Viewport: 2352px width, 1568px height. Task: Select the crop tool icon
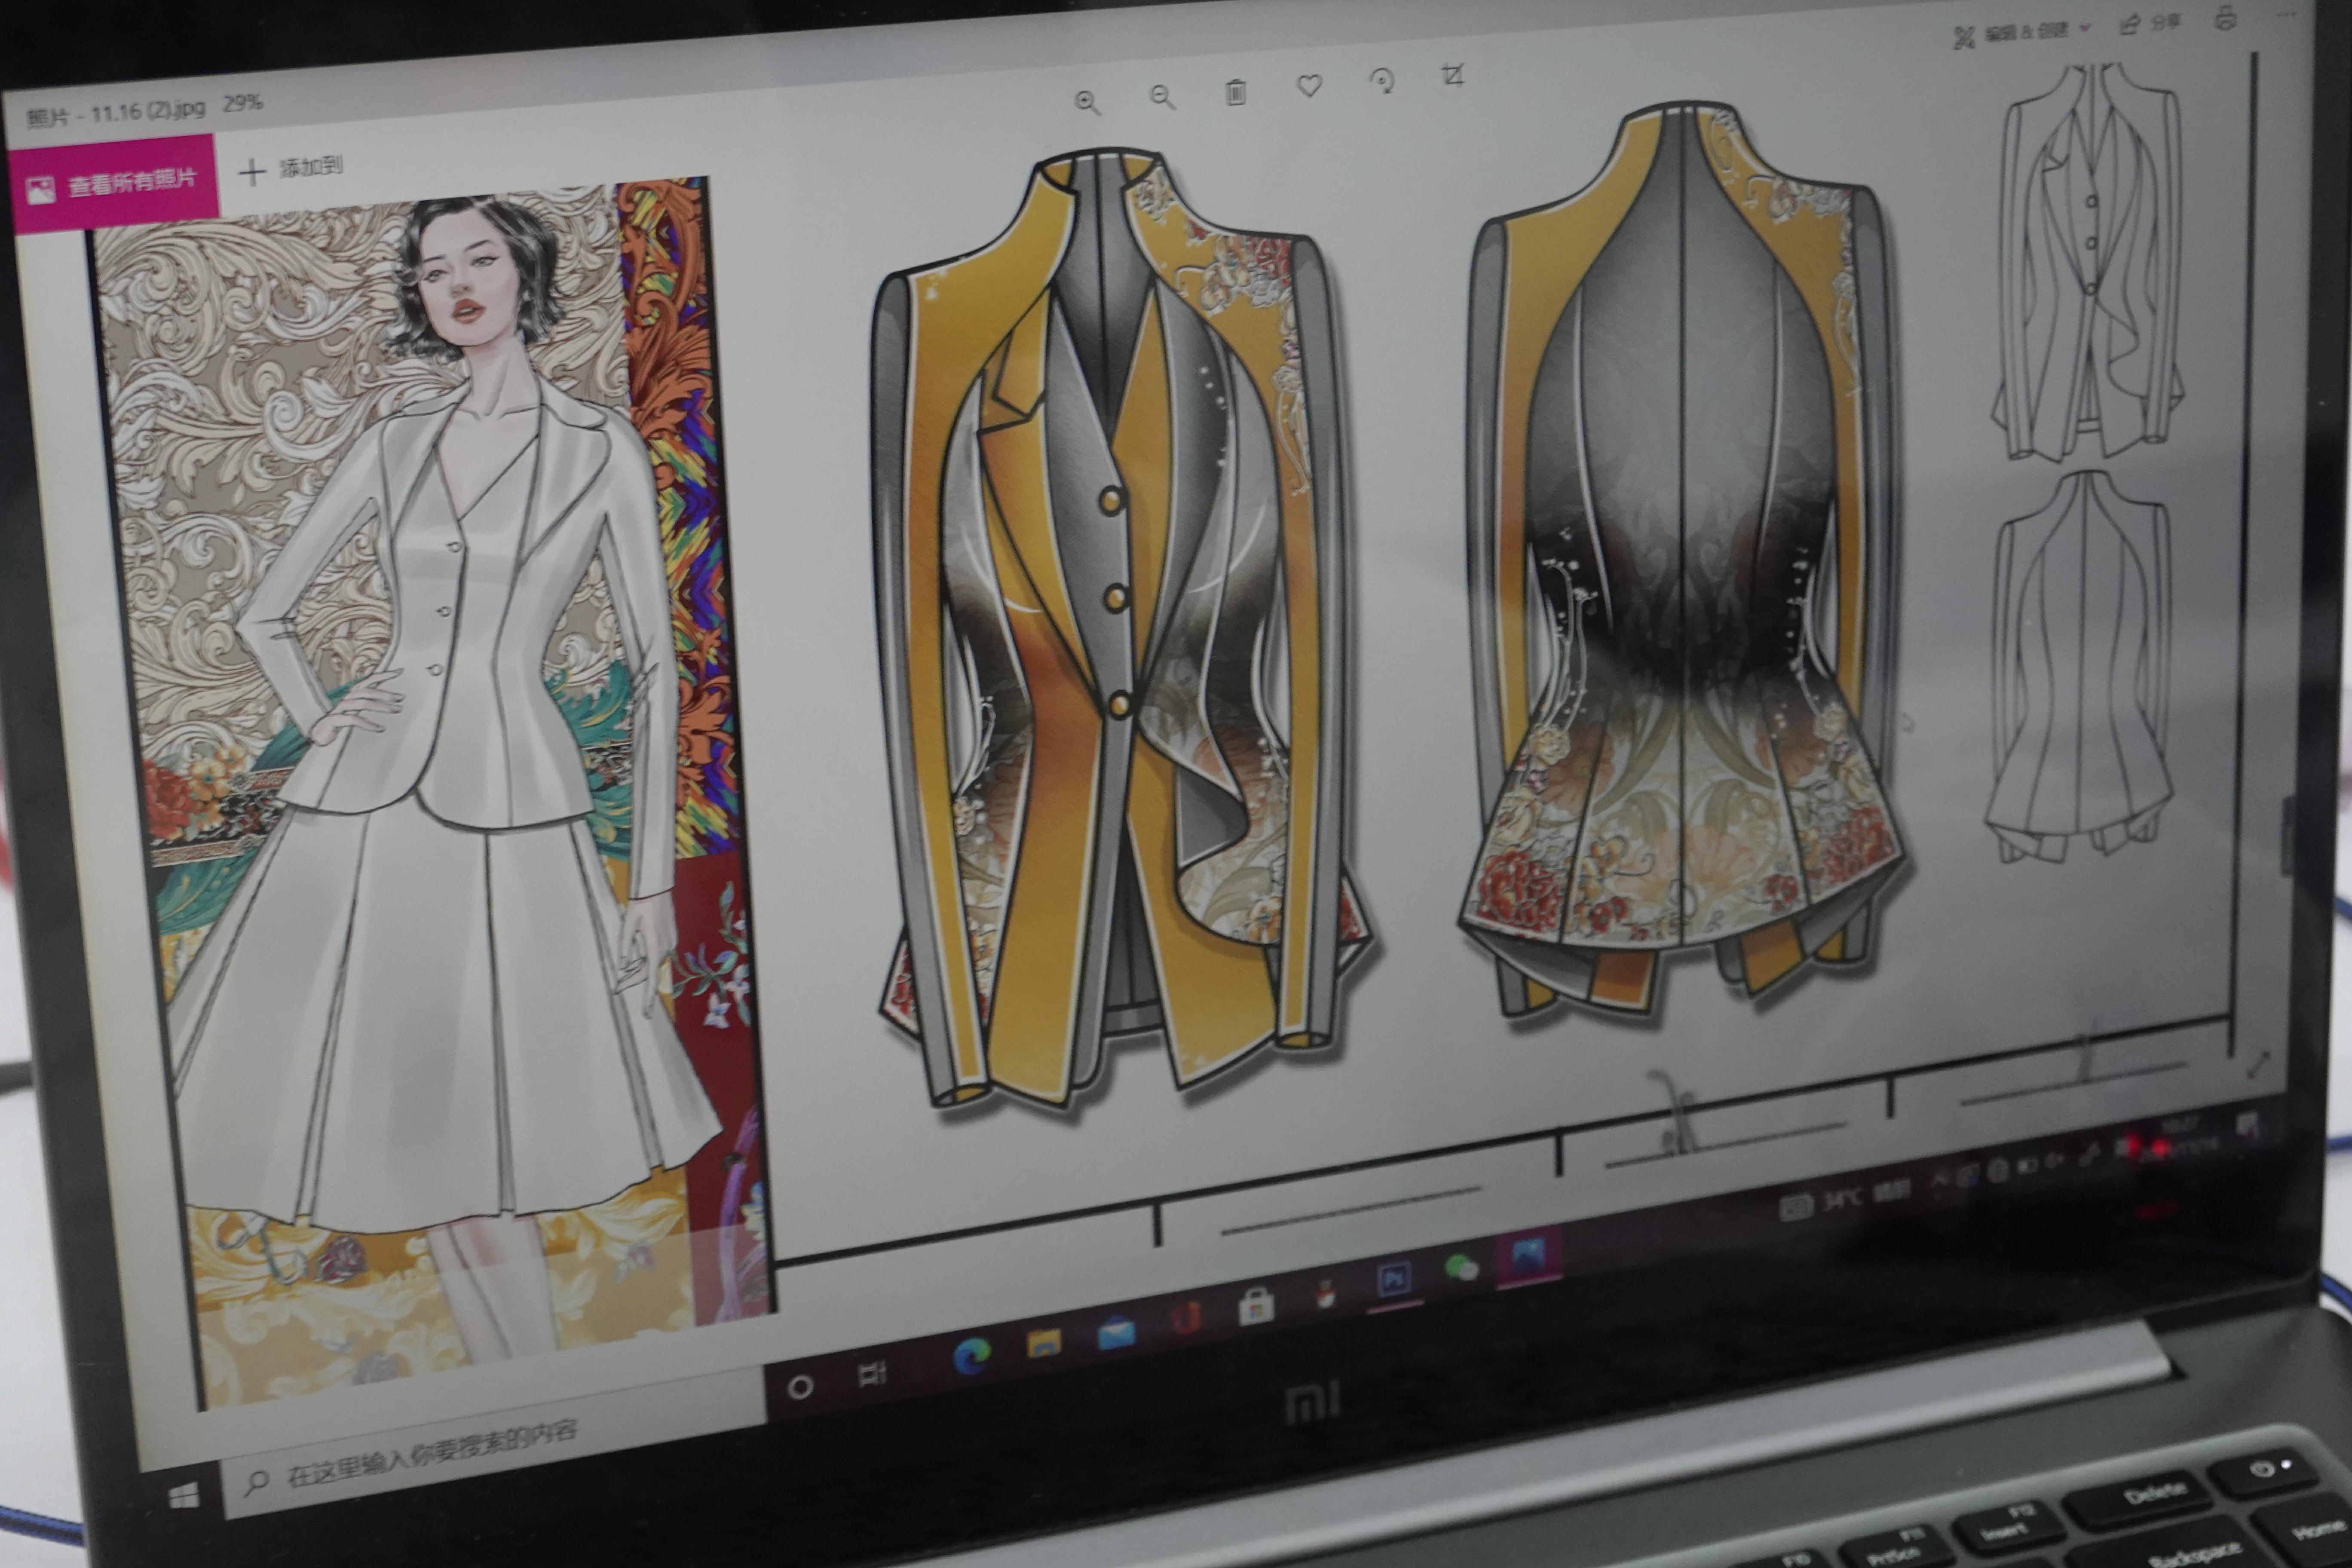(x=1453, y=75)
